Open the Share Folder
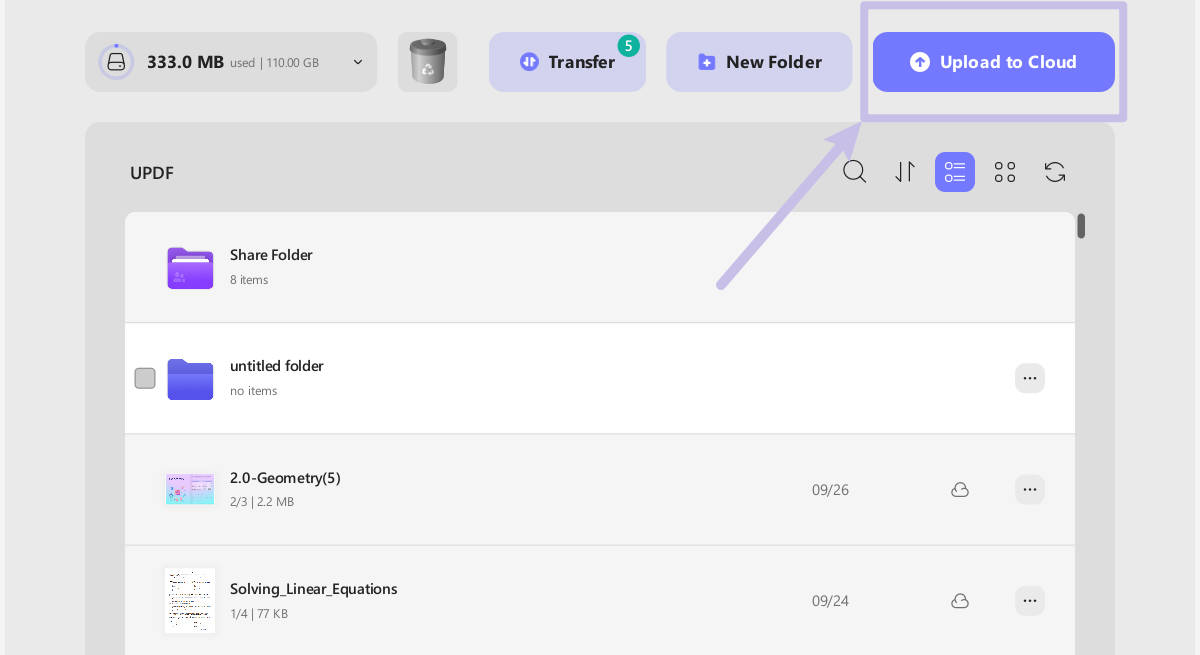 [x=271, y=255]
